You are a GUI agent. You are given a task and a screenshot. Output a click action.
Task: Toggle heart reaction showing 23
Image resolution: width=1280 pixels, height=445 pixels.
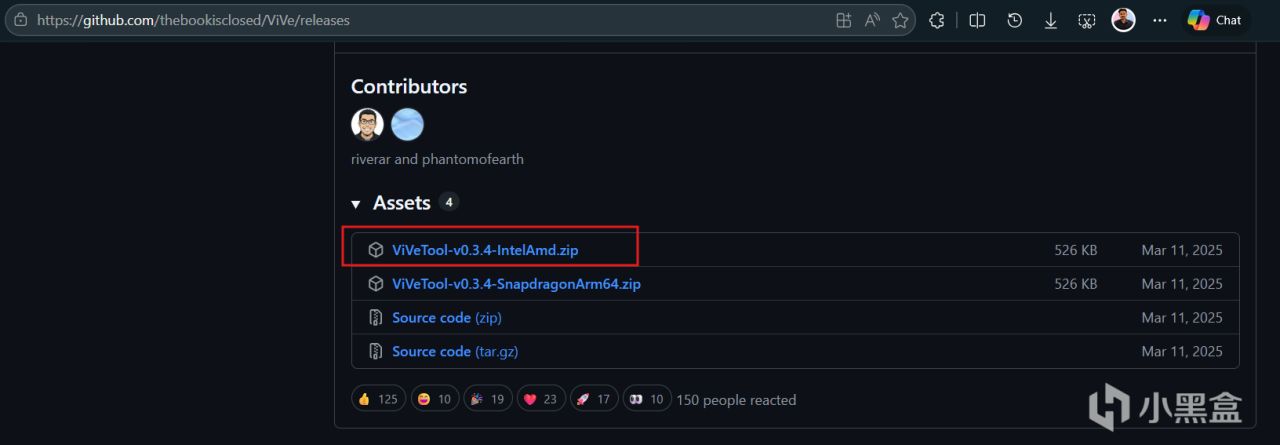(x=541, y=399)
